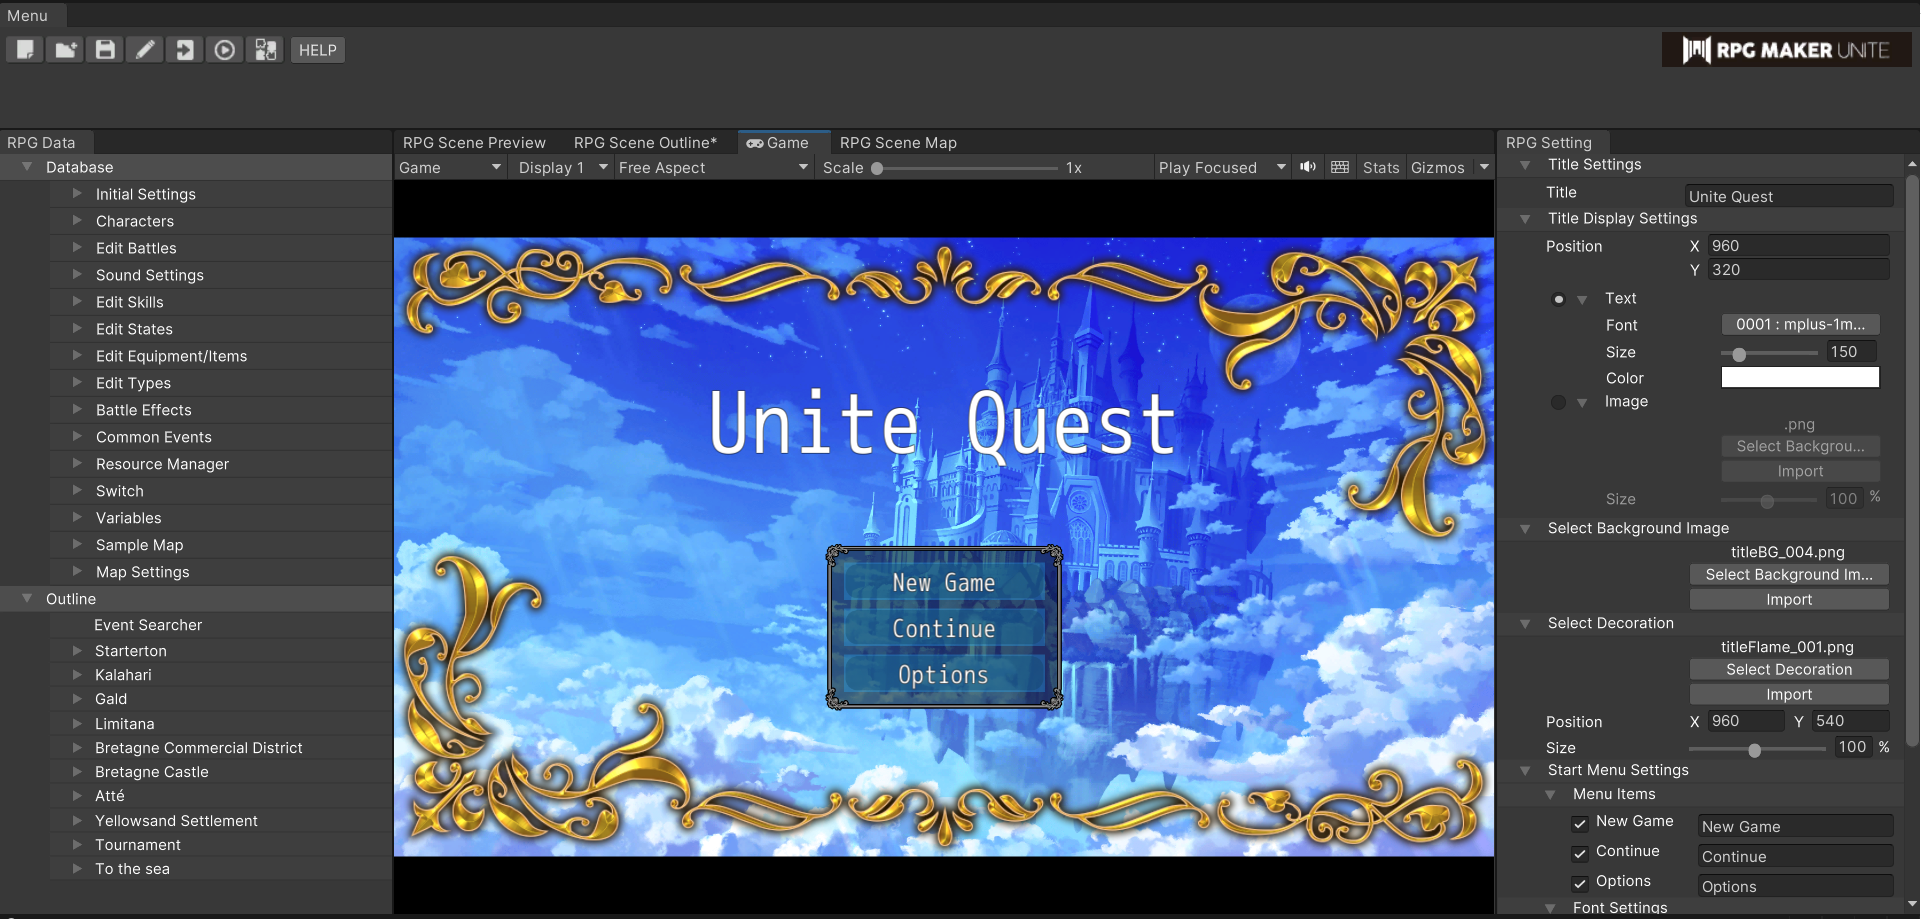This screenshot has height=919, width=1921.
Task: Collapse the Start Menu Settings section
Action: (1525, 771)
